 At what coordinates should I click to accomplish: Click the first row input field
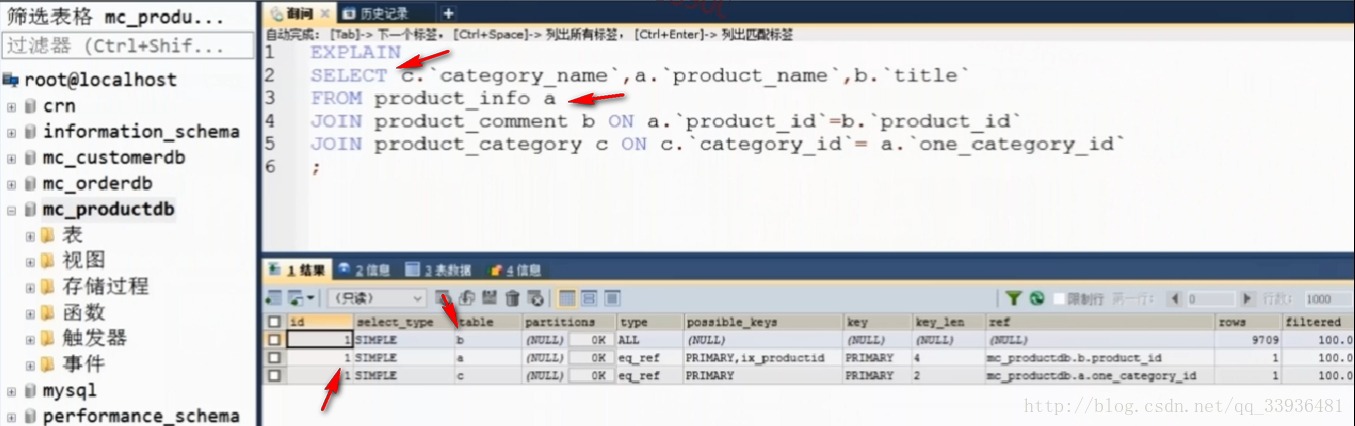(1211, 298)
